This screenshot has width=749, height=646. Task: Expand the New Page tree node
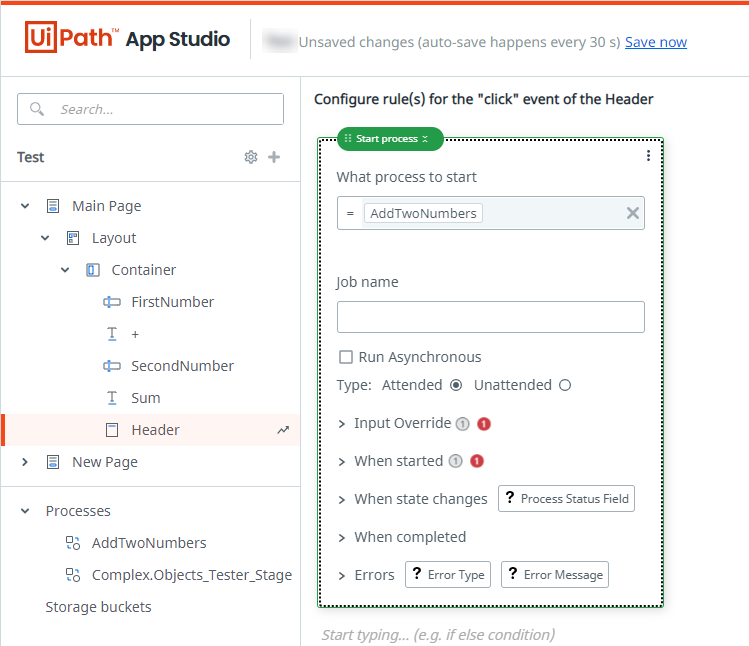25,462
